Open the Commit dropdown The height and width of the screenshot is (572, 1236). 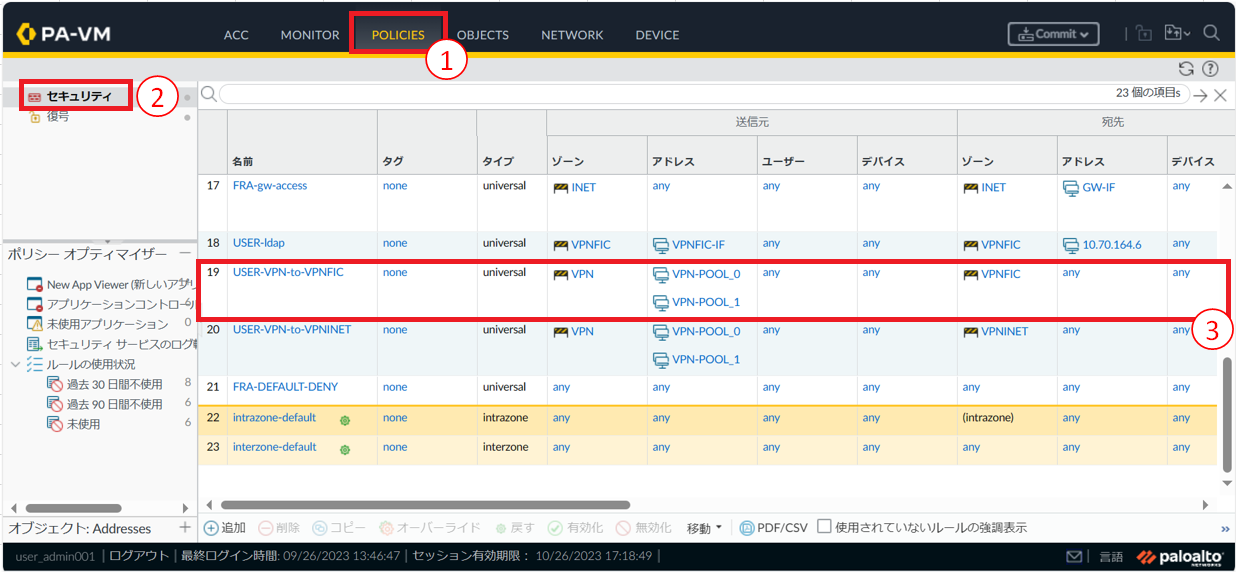point(1053,34)
